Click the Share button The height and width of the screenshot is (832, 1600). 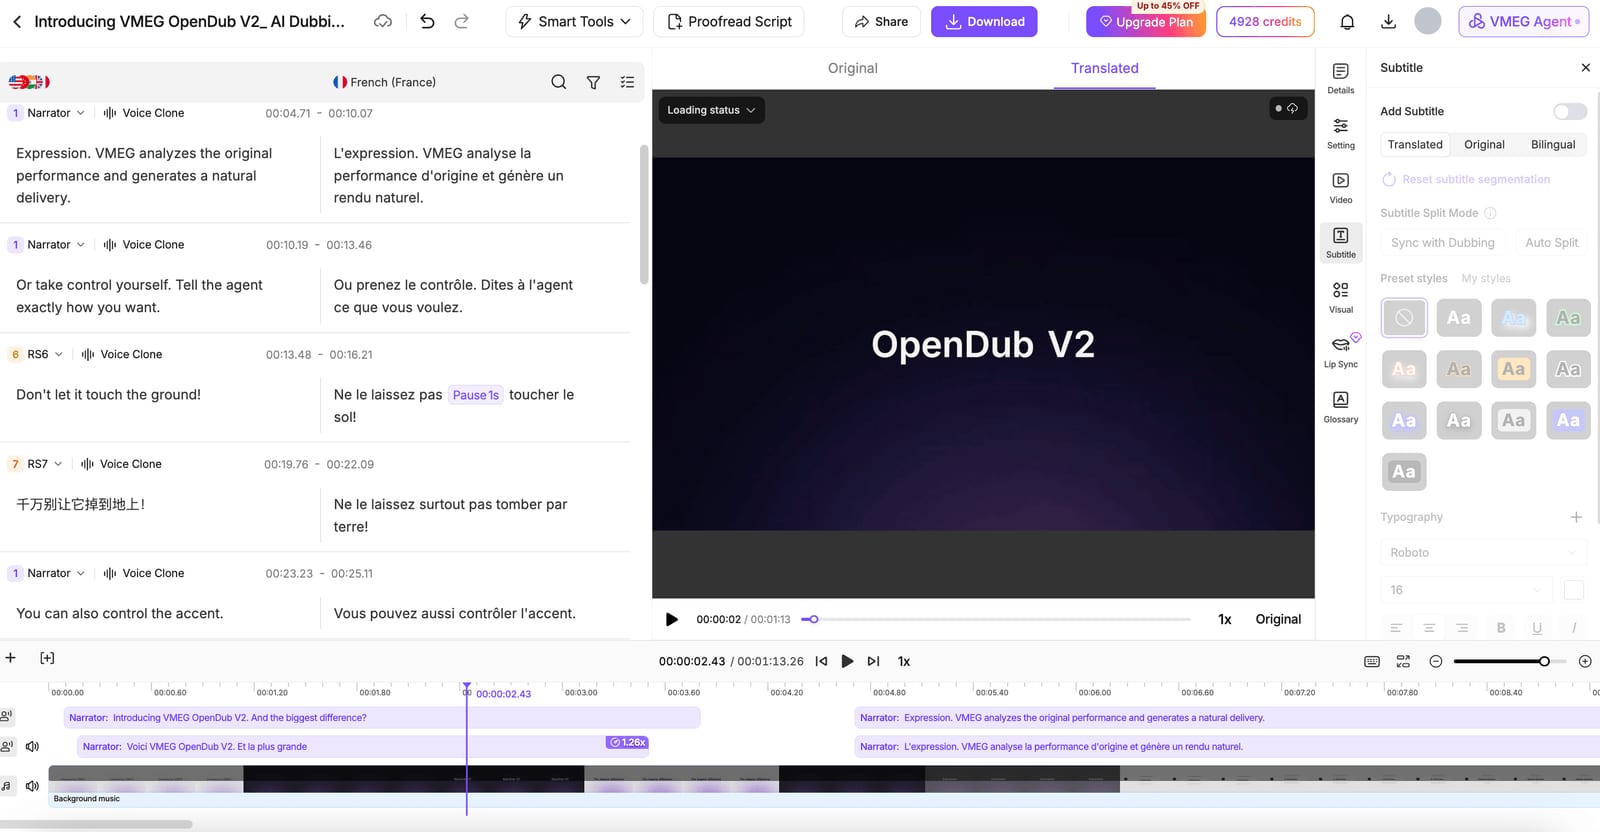tap(881, 21)
